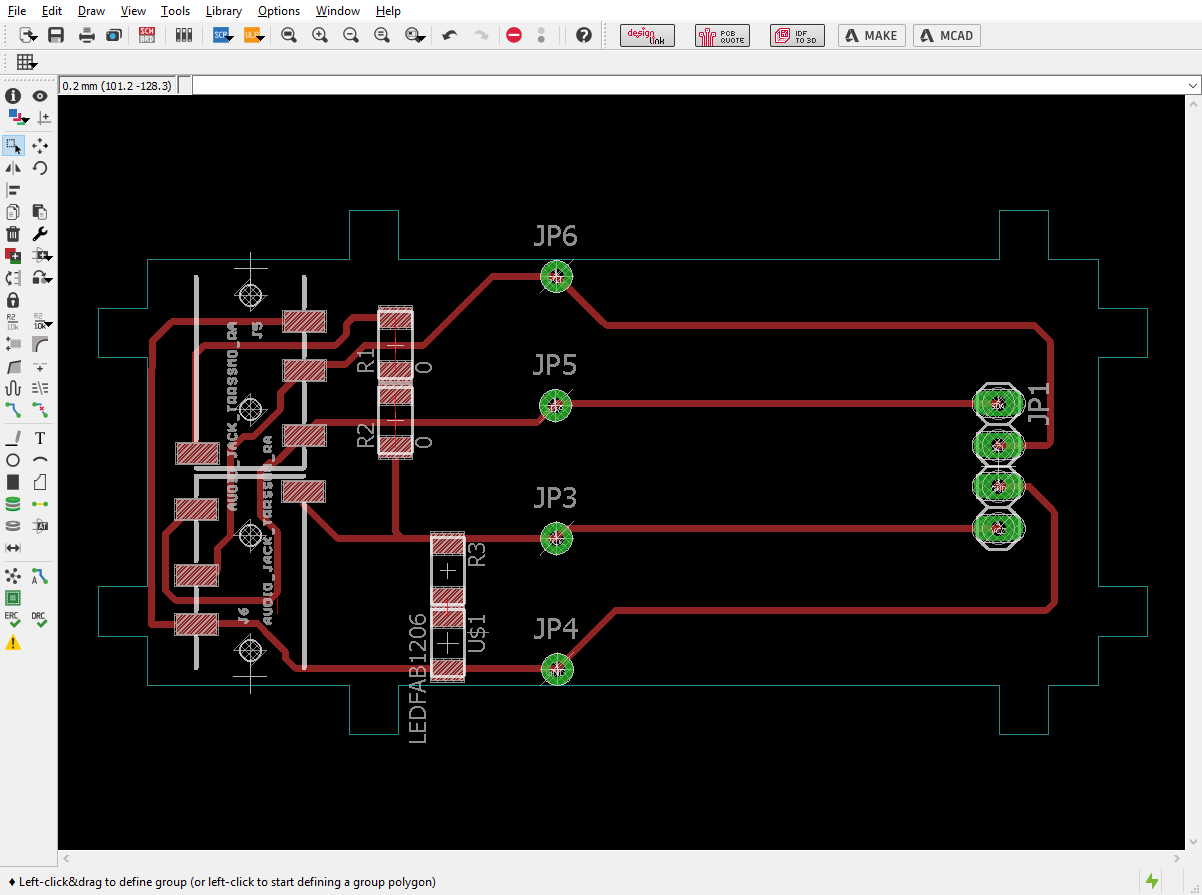Screen dimensions: 1202x895
Task: Click the MAKE button
Action: 871,35
